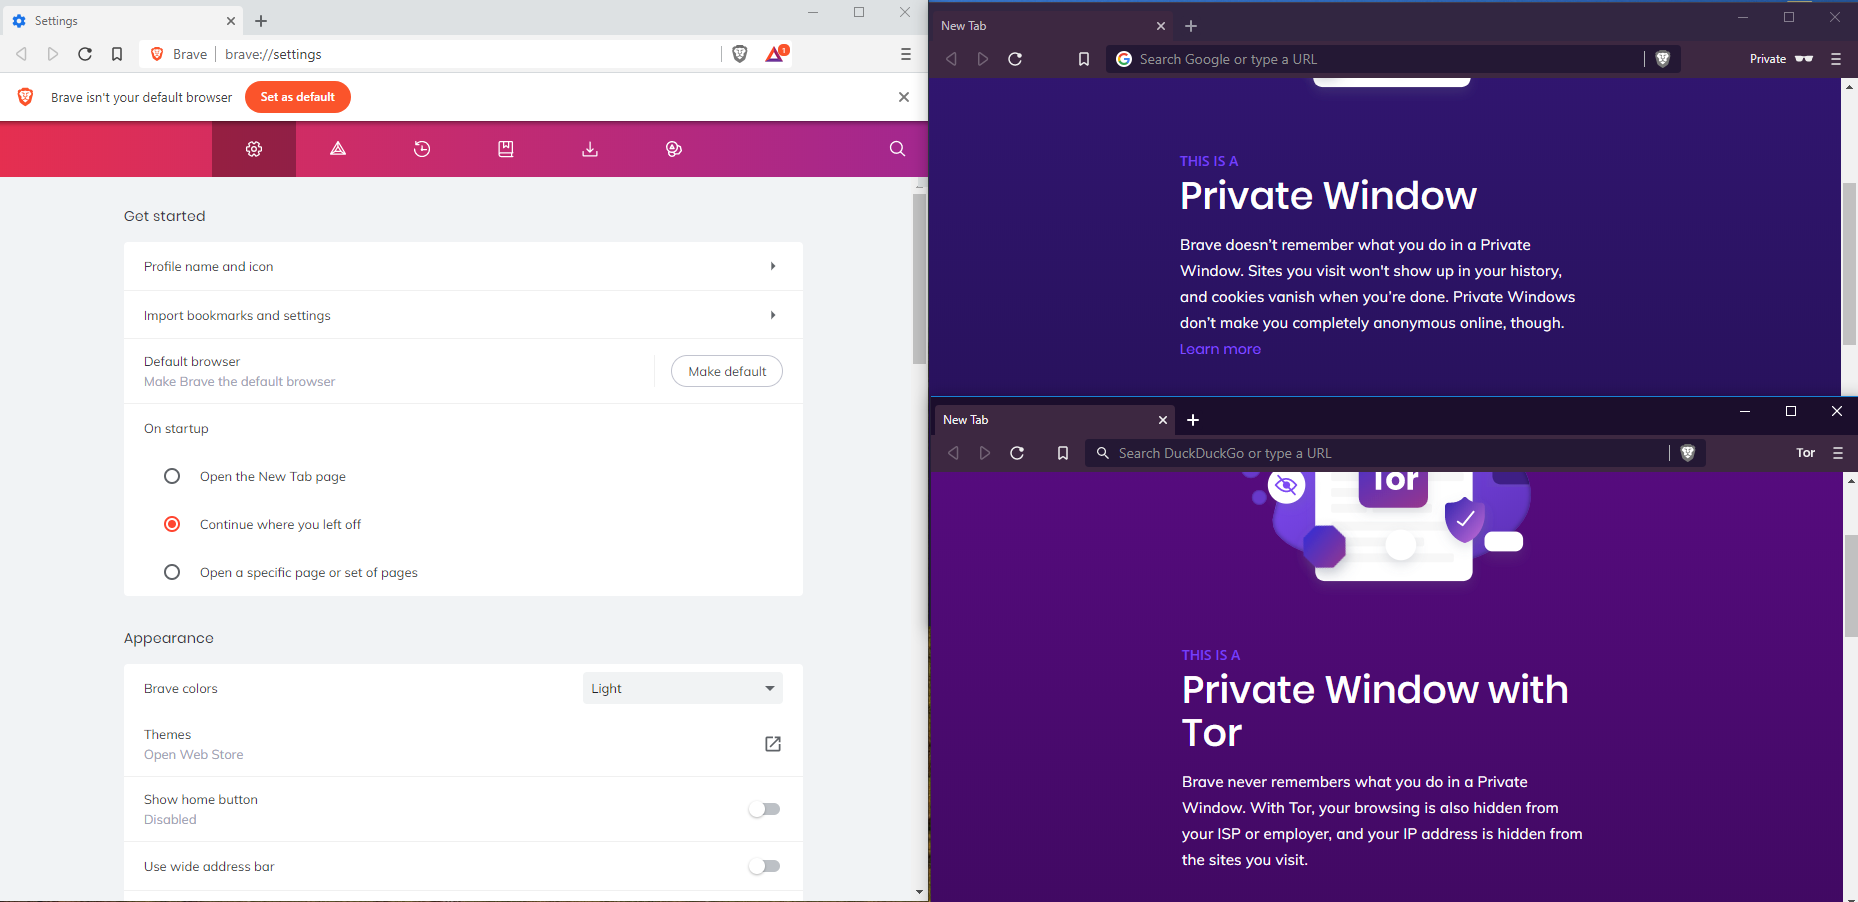
Task: Bookmark the page in the Private window
Action: click(1084, 59)
